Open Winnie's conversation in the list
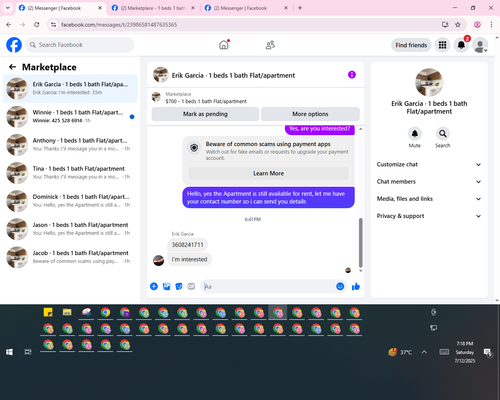 (x=70, y=117)
